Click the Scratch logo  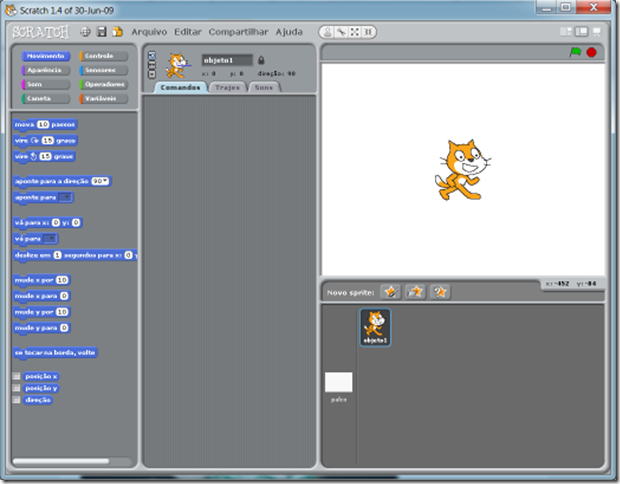tap(40, 32)
